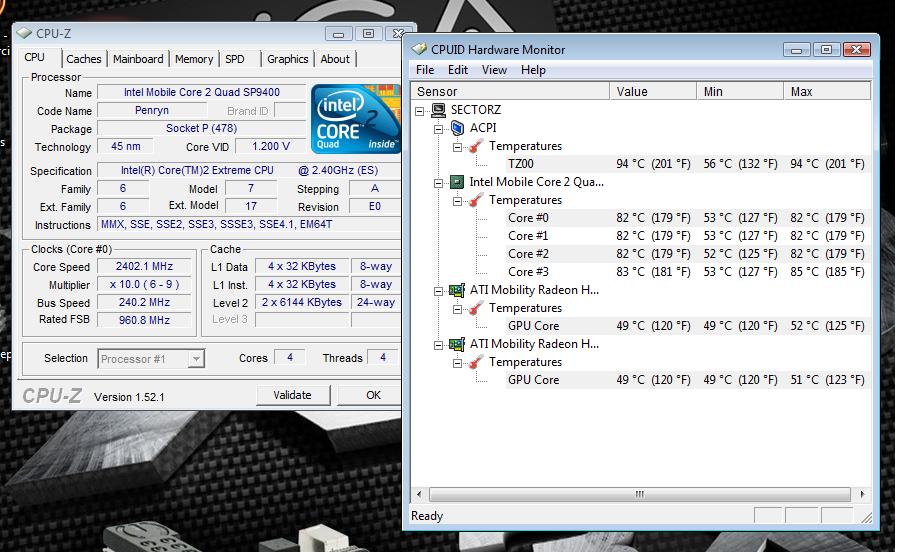Viewport: 905px width, 552px height.
Task: Collapse the second ATI Mobility Radeon node
Action: pyautogui.click(x=439, y=345)
